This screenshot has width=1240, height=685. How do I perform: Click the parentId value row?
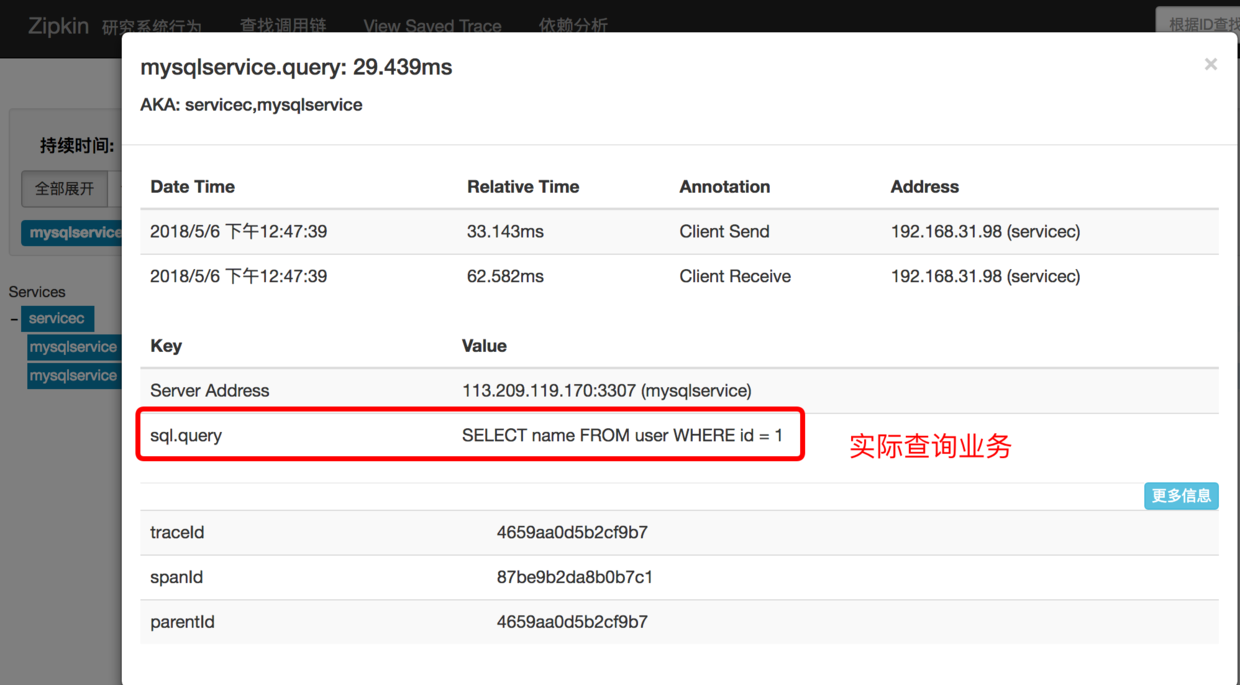[679, 622]
